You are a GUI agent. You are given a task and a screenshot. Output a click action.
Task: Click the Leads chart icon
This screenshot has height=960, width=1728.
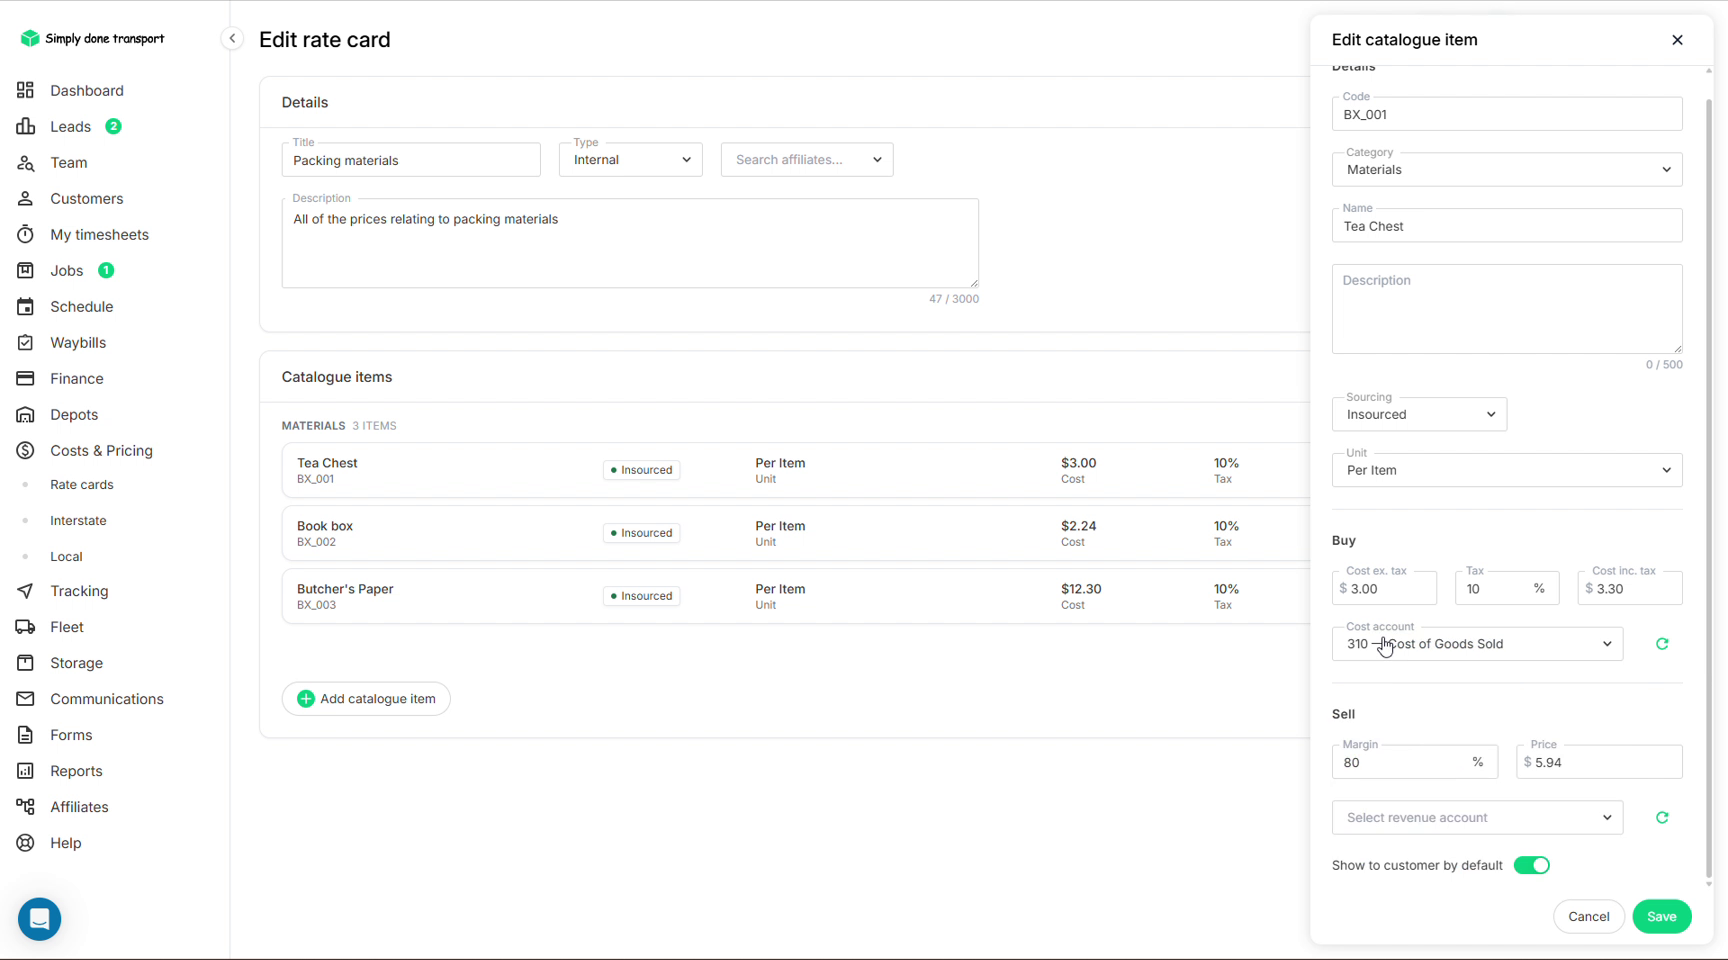pyautogui.click(x=25, y=126)
